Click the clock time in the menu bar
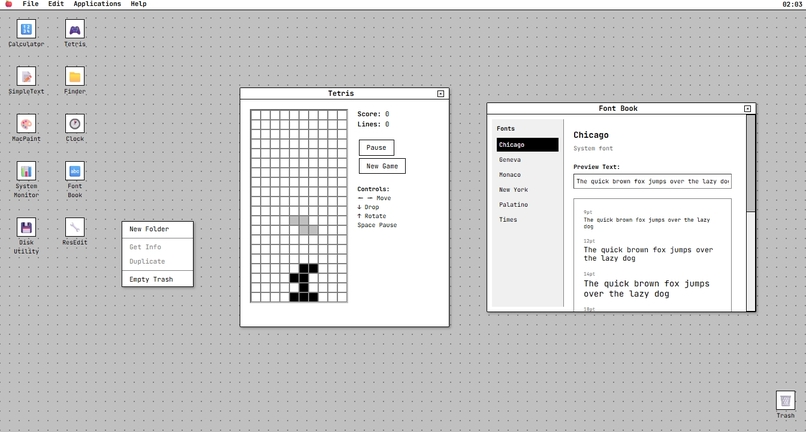The height and width of the screenshot is (432, 806). coord(792,4)
